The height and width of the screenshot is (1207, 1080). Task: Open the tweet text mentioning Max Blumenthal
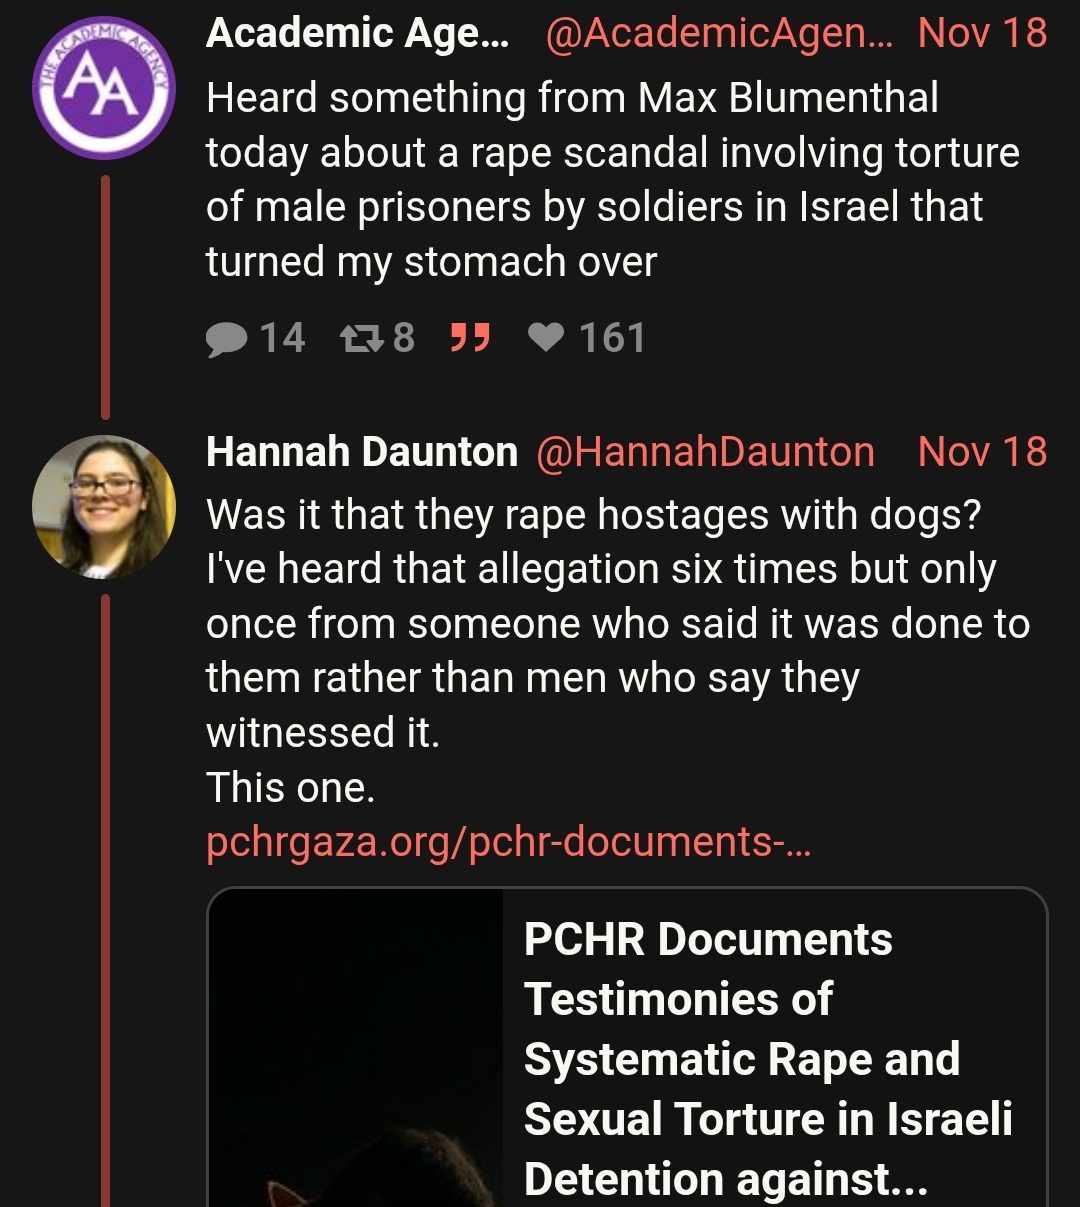(x=612, y=180)
